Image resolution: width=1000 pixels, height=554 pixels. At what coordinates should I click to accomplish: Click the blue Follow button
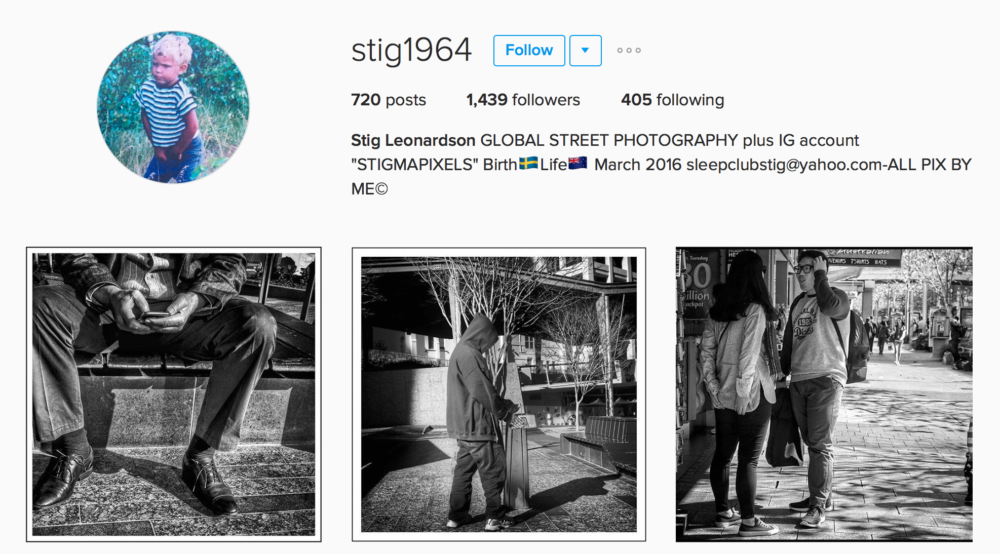tap(529, 50)
